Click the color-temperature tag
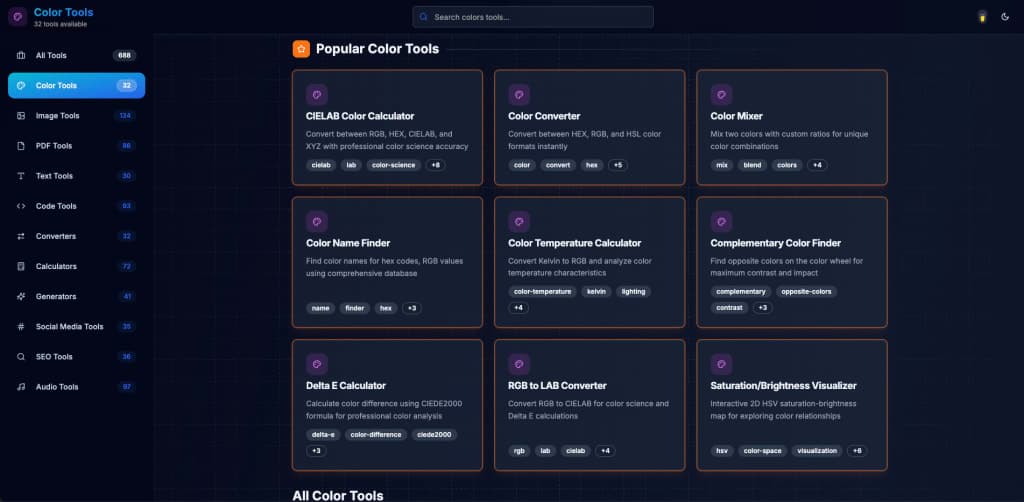Viewport: 1024px width, 502px height. 543,292
